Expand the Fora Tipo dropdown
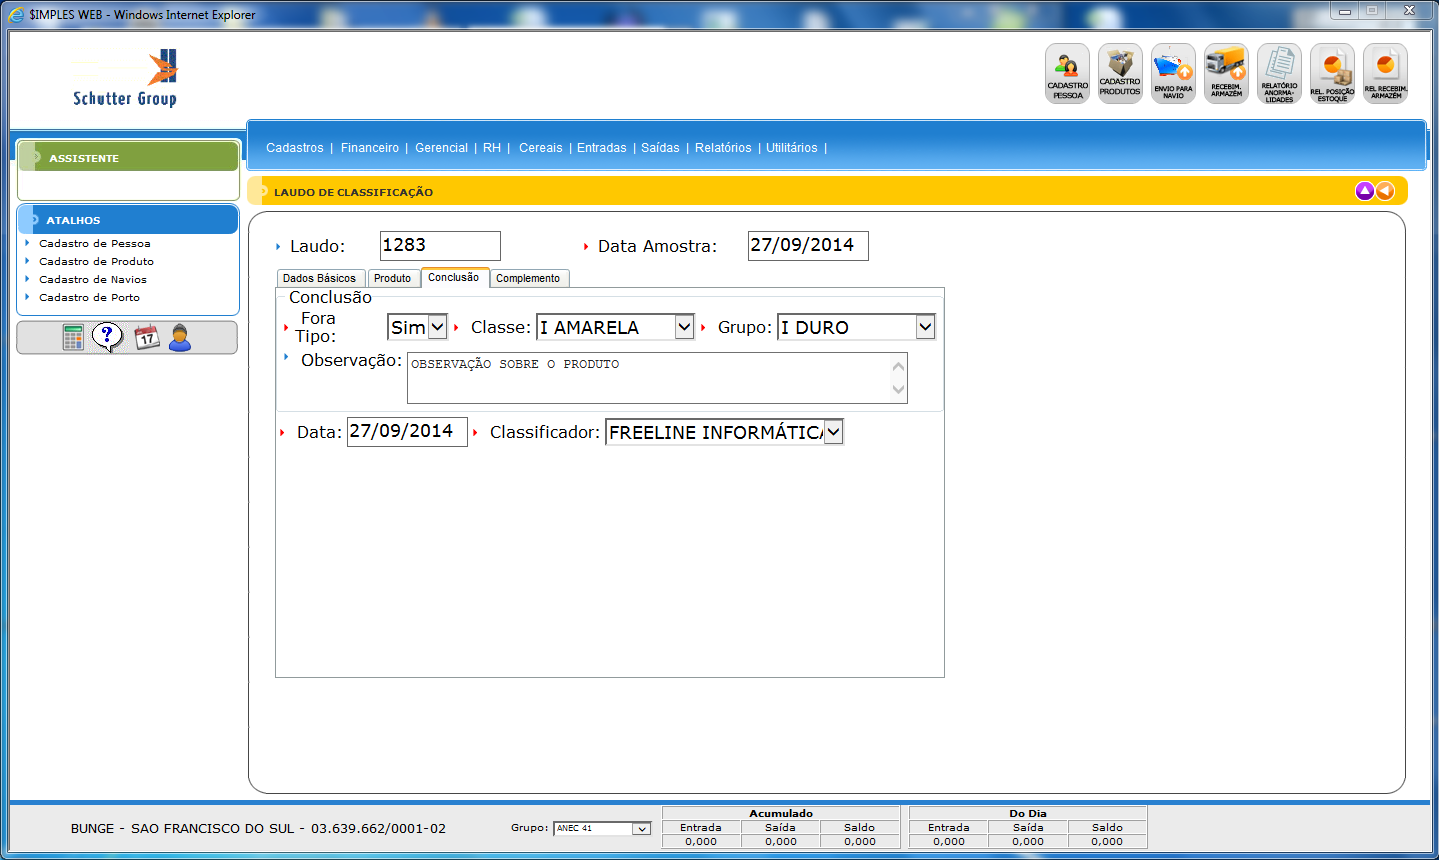The image size is (1439, 860). point(437,327)
